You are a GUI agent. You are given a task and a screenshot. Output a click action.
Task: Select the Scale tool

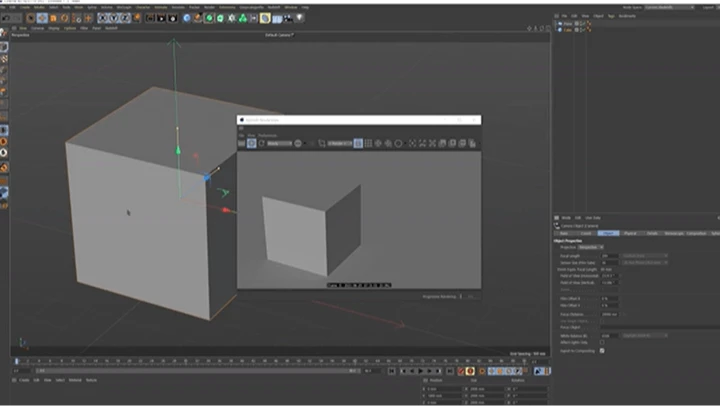(x=53, y=18)
